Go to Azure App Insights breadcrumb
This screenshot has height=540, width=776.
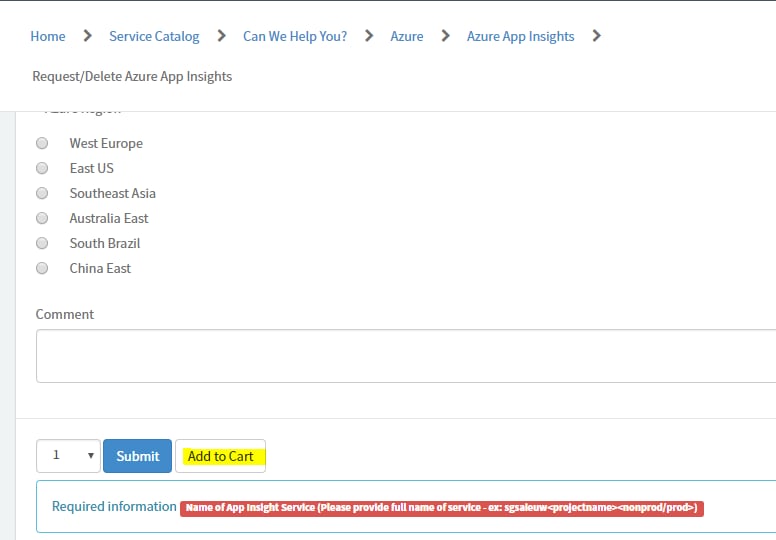pos(521,36)
